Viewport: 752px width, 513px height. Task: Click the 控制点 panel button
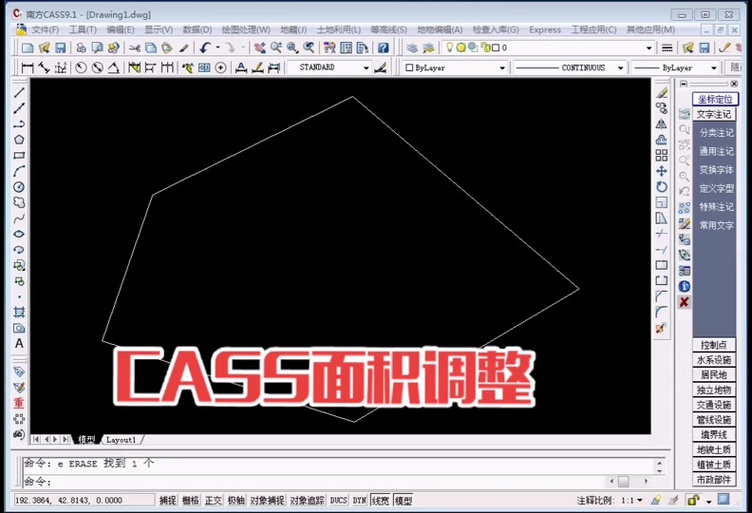point(714,345)
